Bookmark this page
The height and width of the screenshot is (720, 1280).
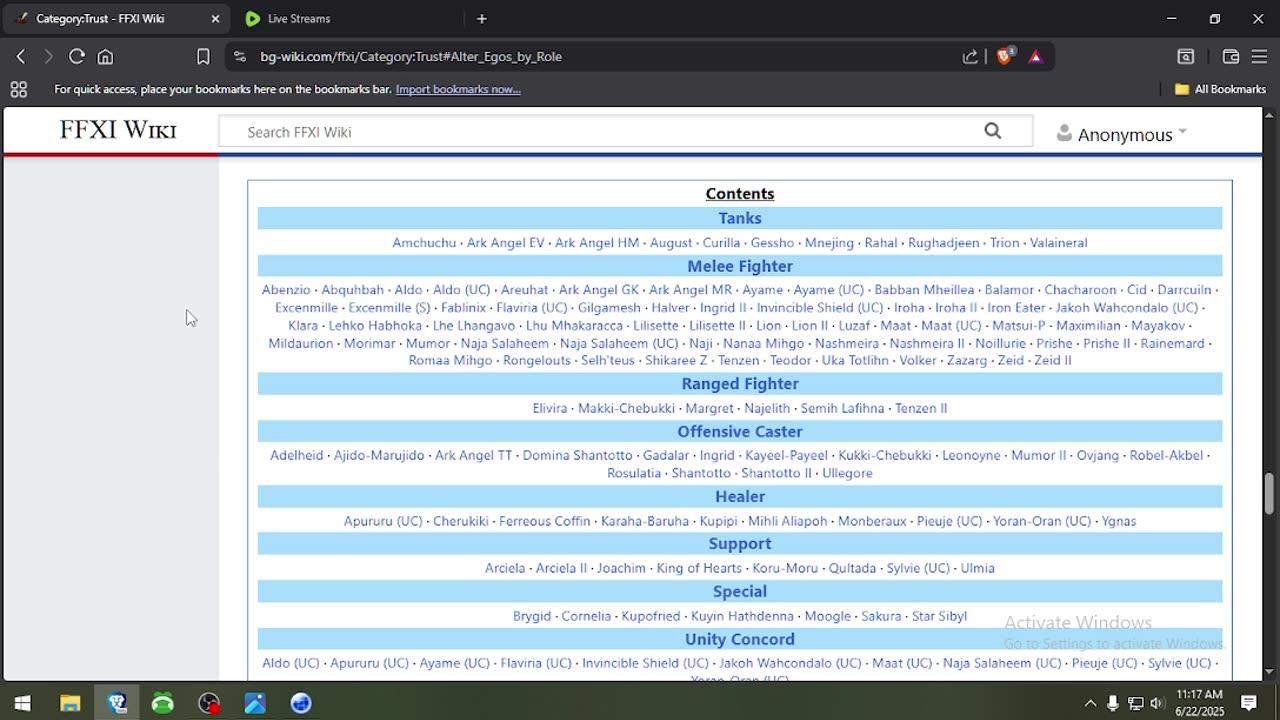(203, 57)
